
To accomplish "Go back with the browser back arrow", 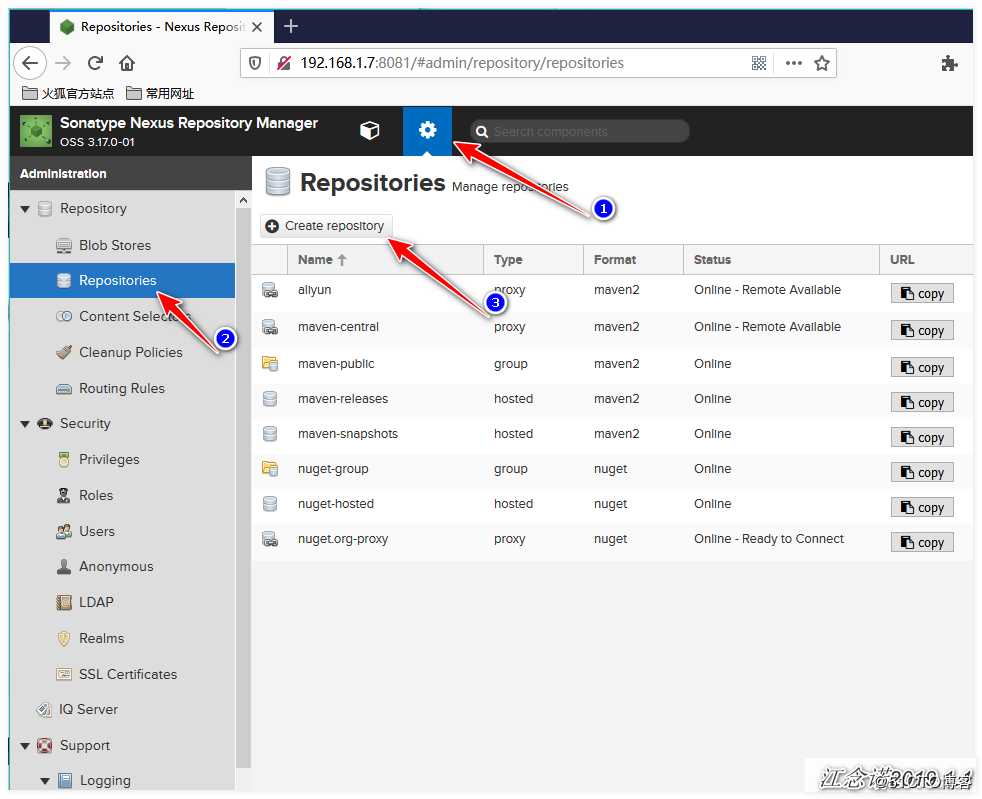I will [29, 63].
